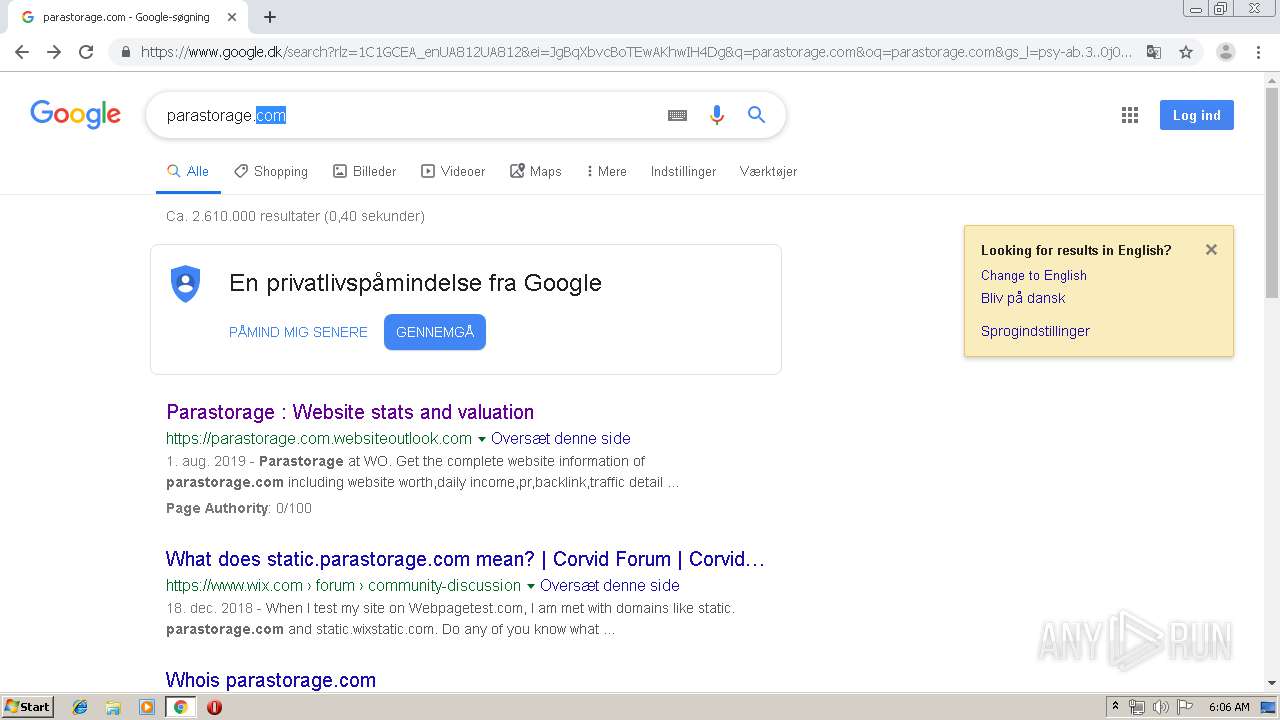
Task: Open media player icon on taskbar
Action: tap(147, 707)
